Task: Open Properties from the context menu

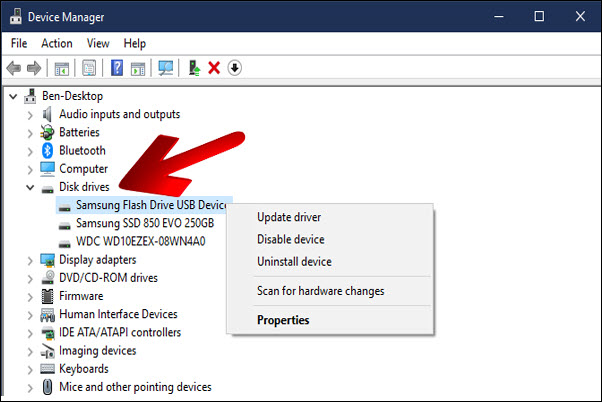Action: tap(283, 320)
